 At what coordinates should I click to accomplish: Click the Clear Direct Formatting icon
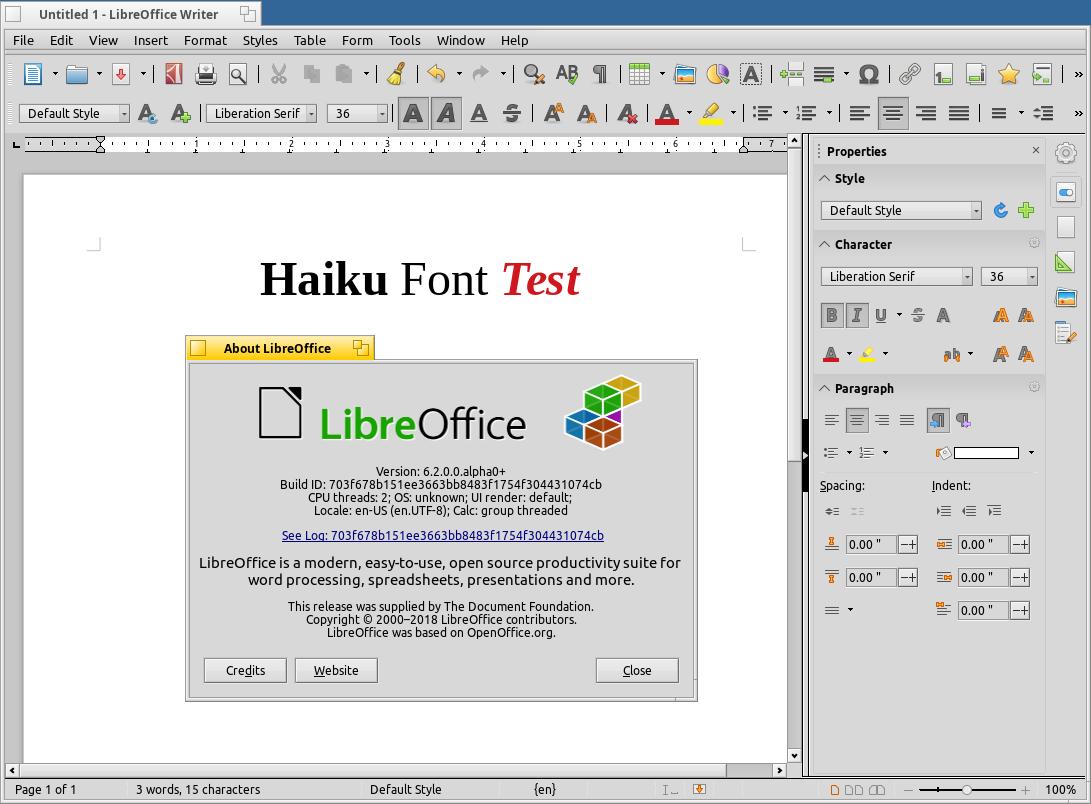(627, 113)
